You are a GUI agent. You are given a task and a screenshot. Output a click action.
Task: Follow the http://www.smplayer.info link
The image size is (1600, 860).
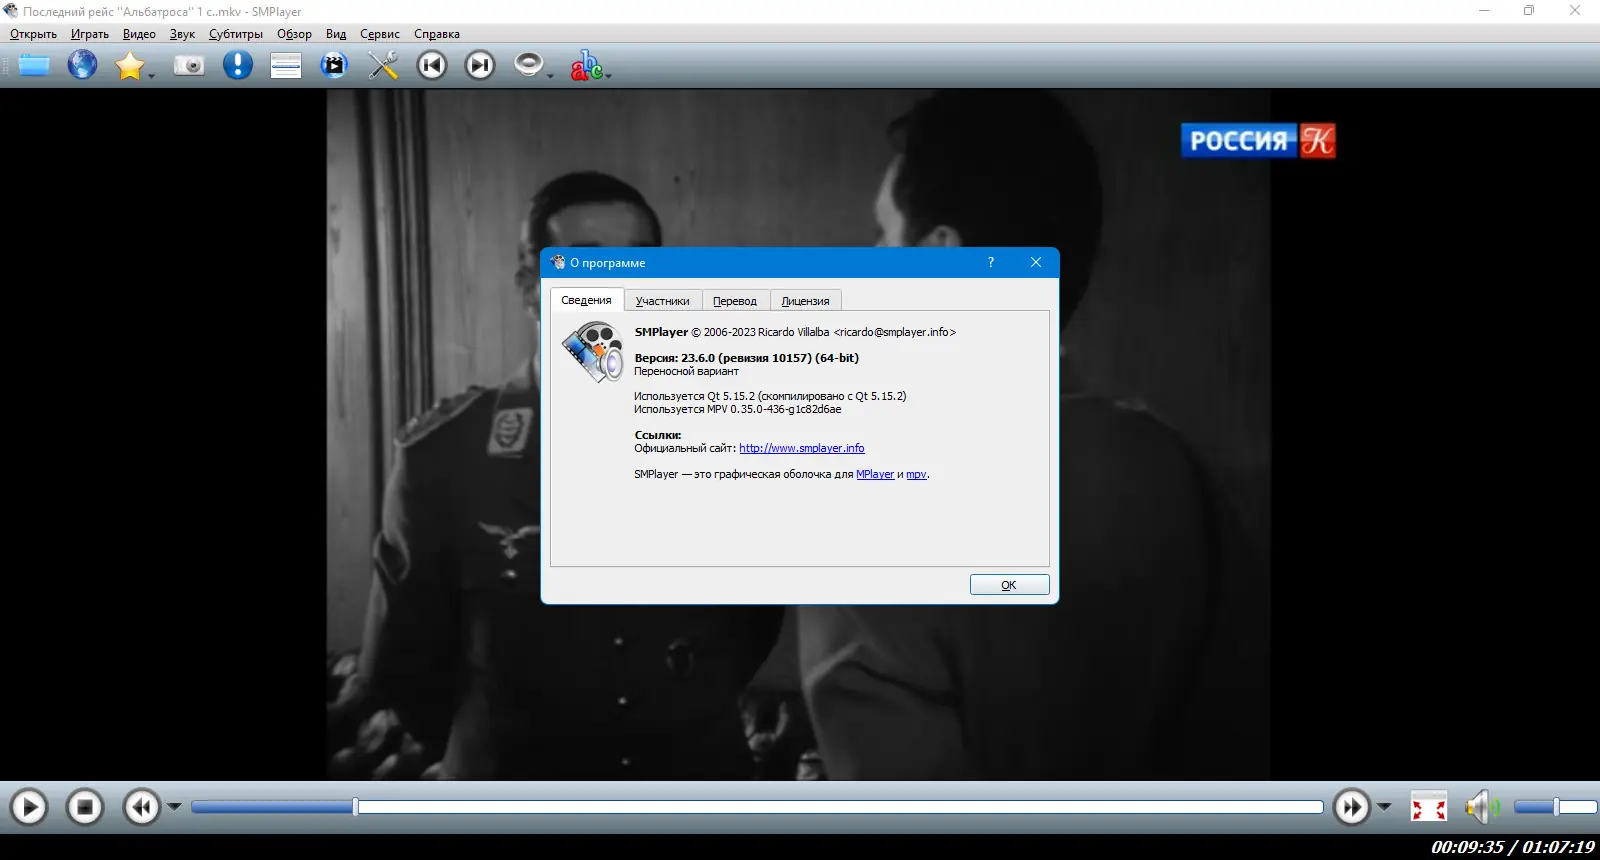click(802, 448)
